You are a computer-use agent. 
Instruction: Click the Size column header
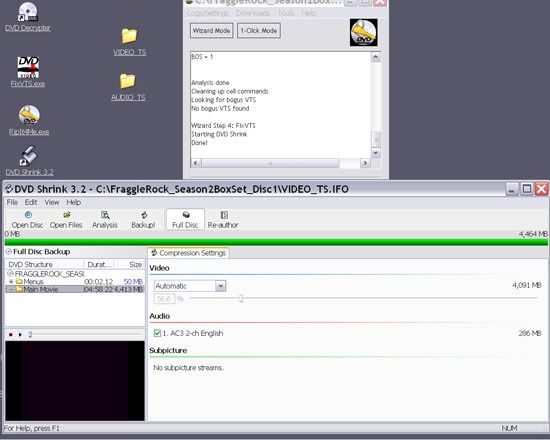129,264
